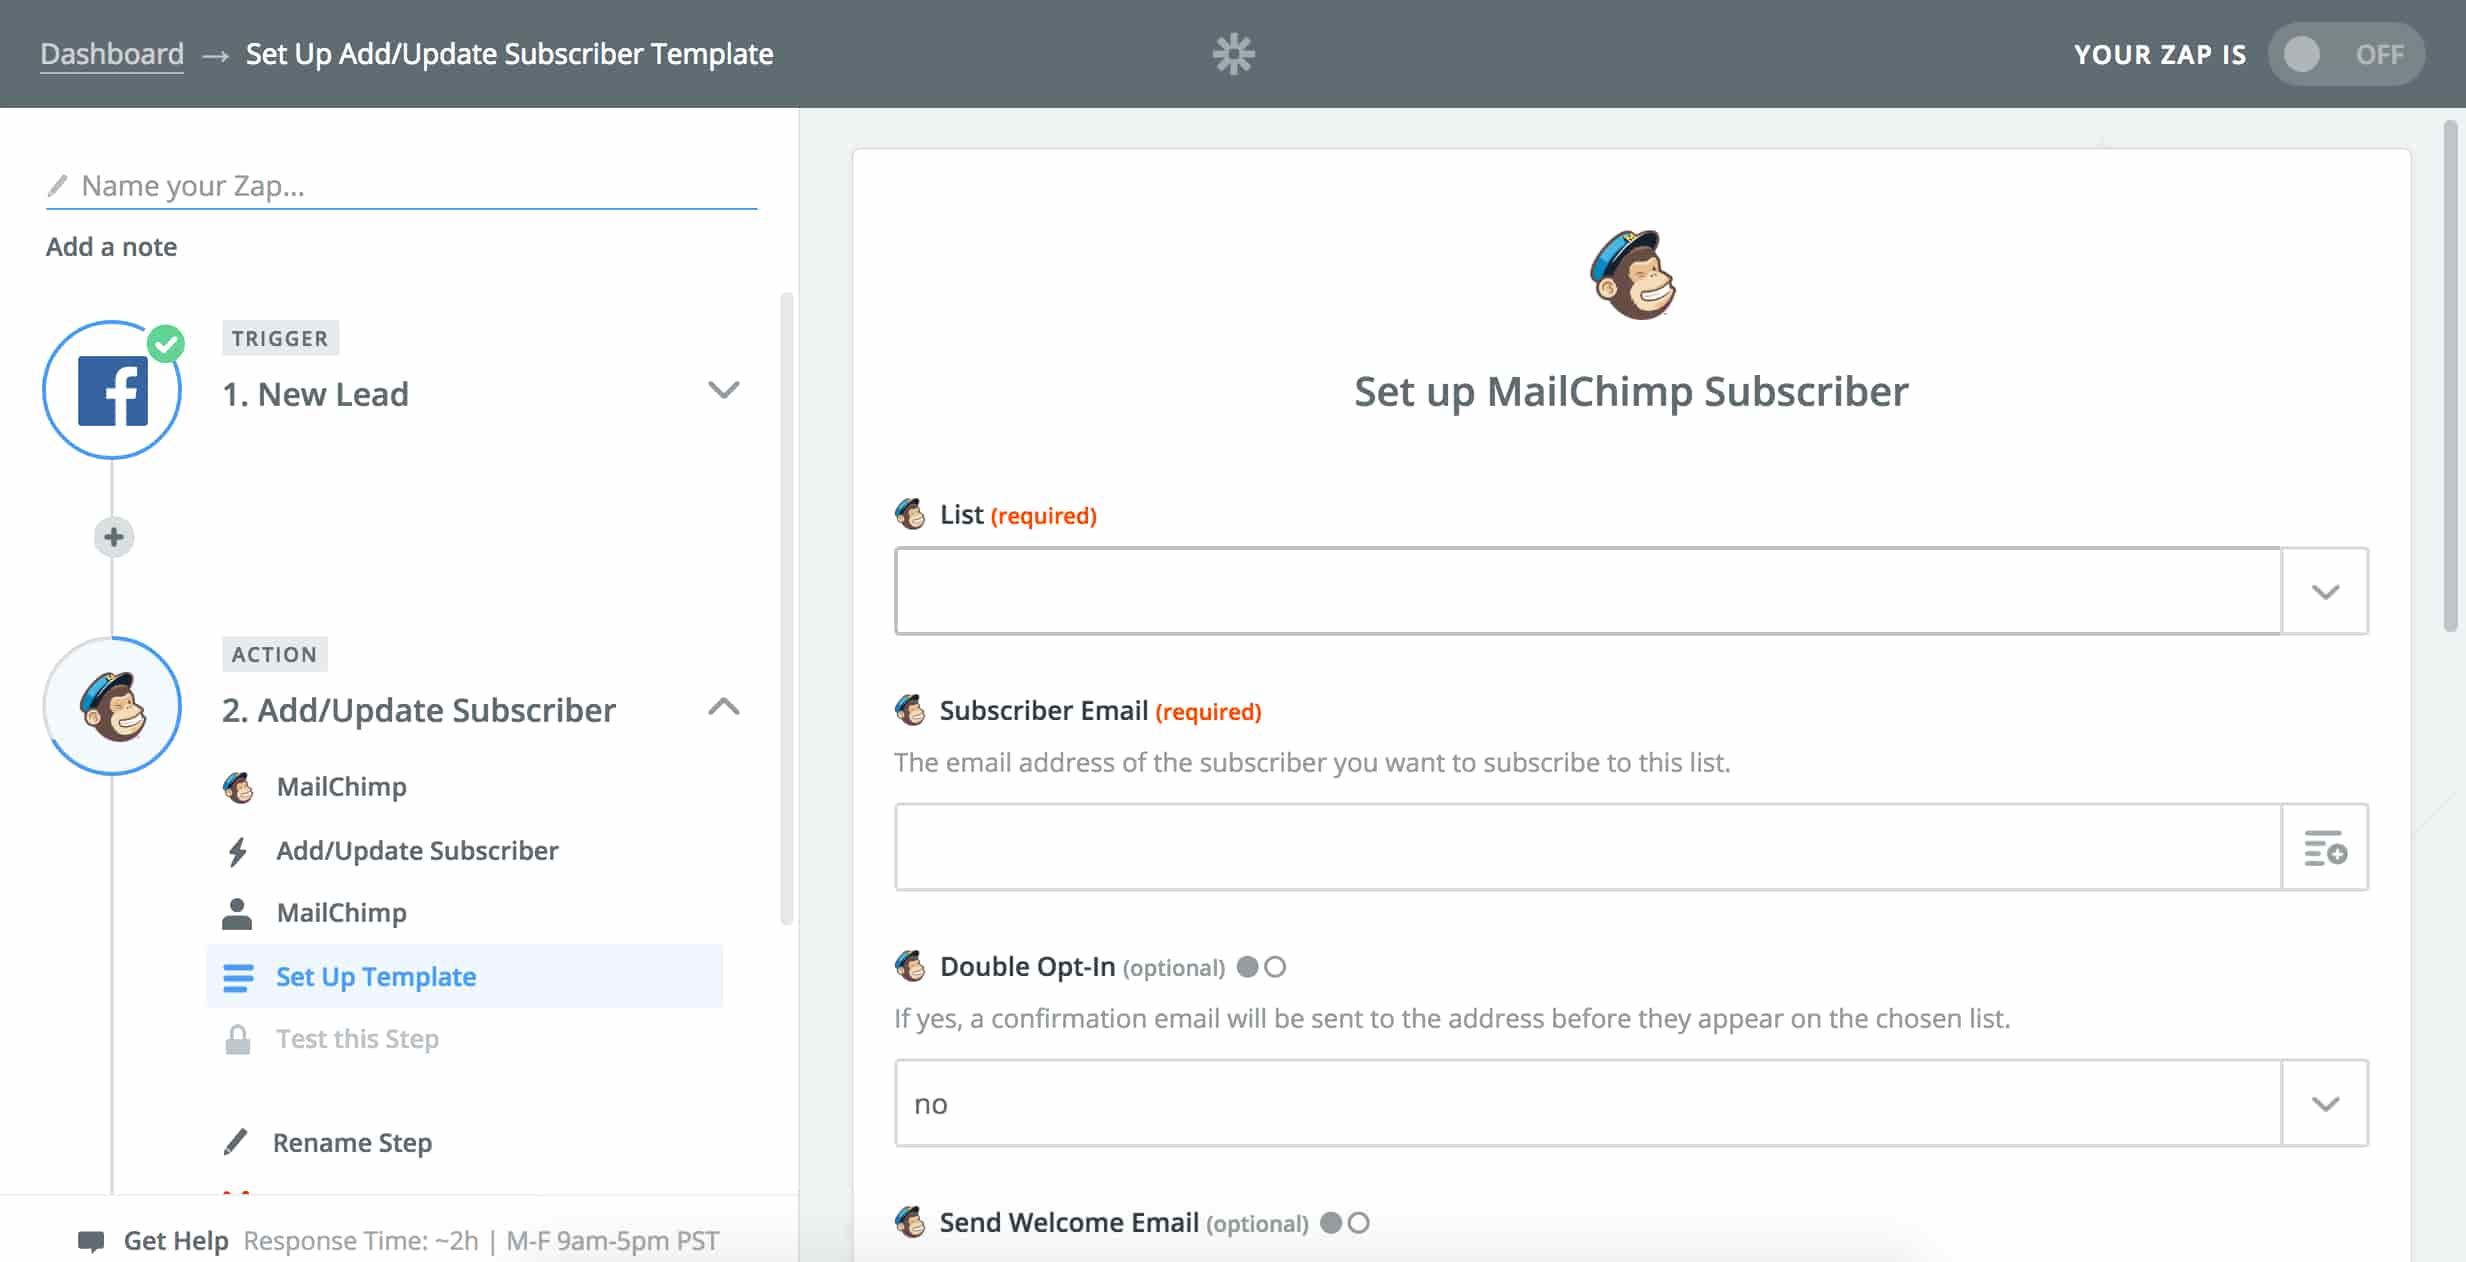The height and width of the screenshot is (1262, 2466).
Task: Click the Set Up Add/Update Subscriber Template breadcrumb
Action: pyautogui.click(x=509, y=54)
